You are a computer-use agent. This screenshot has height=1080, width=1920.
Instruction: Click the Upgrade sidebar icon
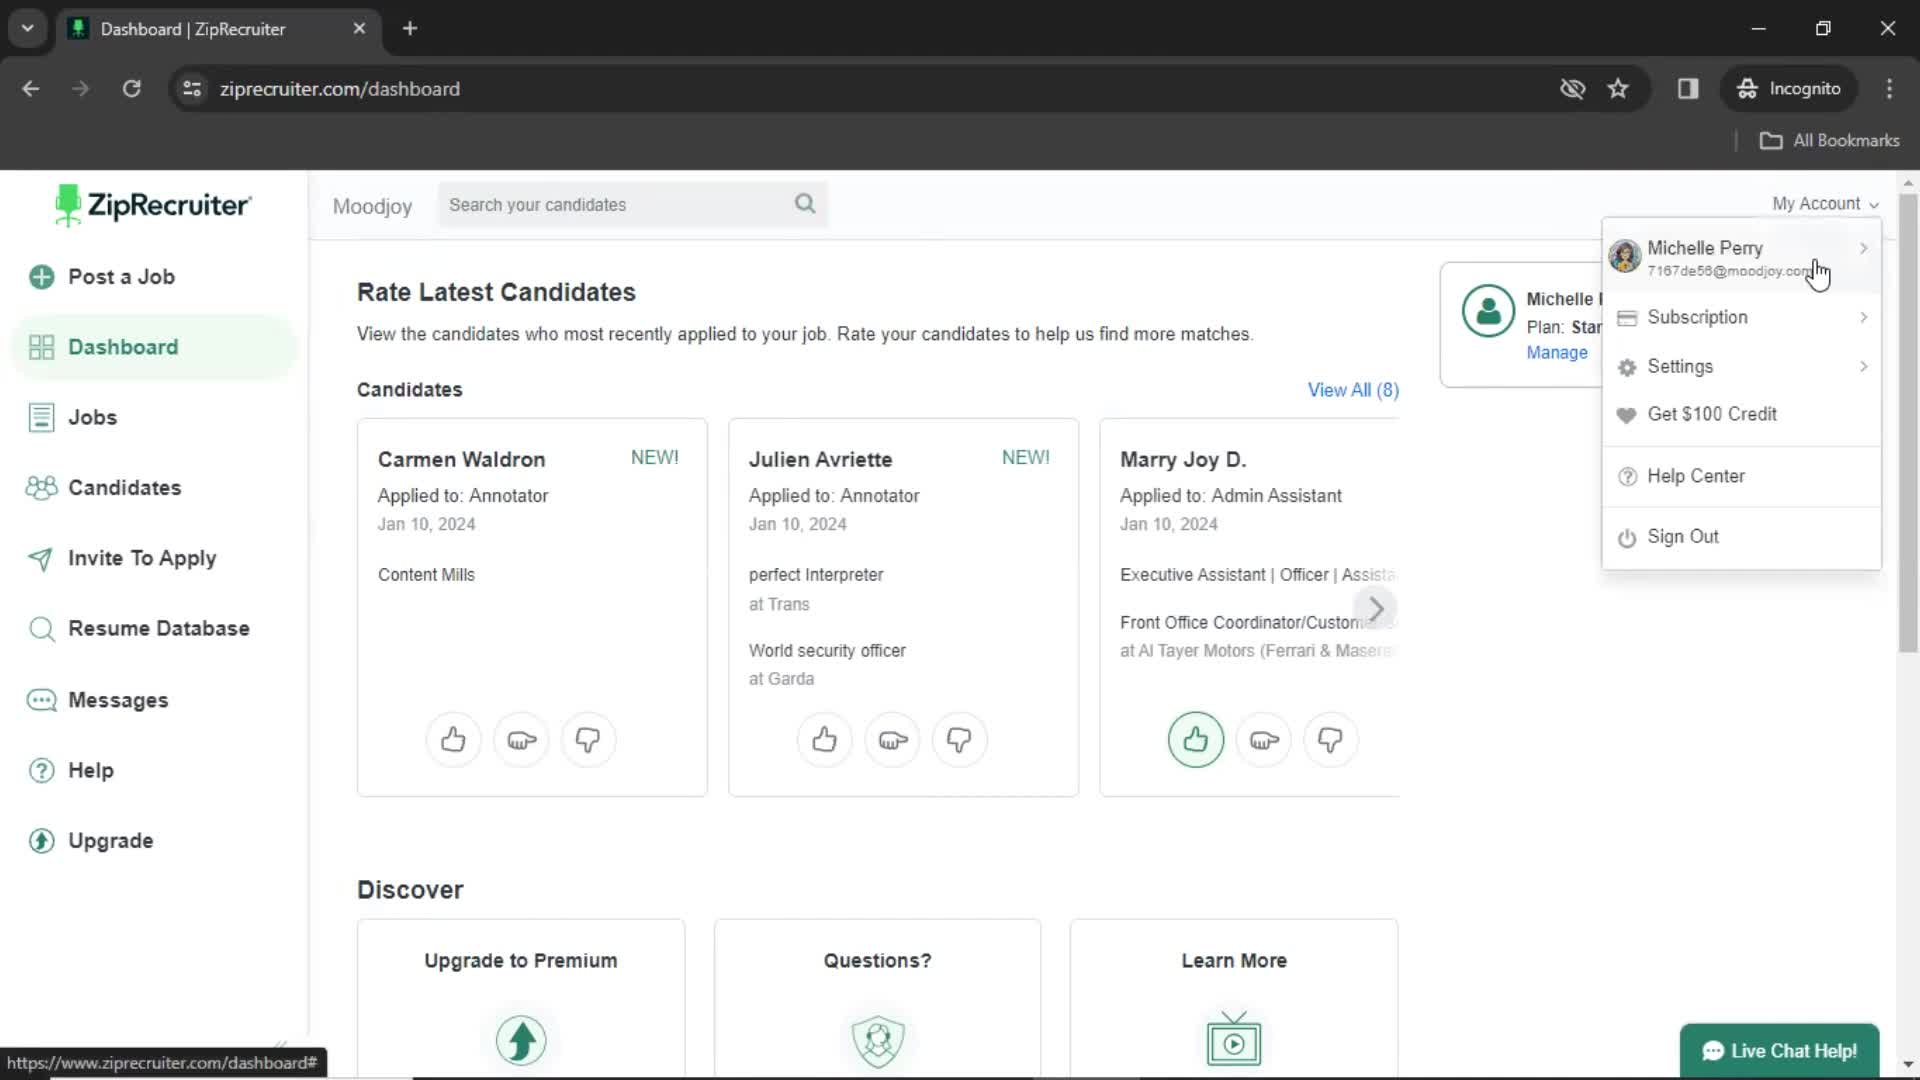(41, 840)
